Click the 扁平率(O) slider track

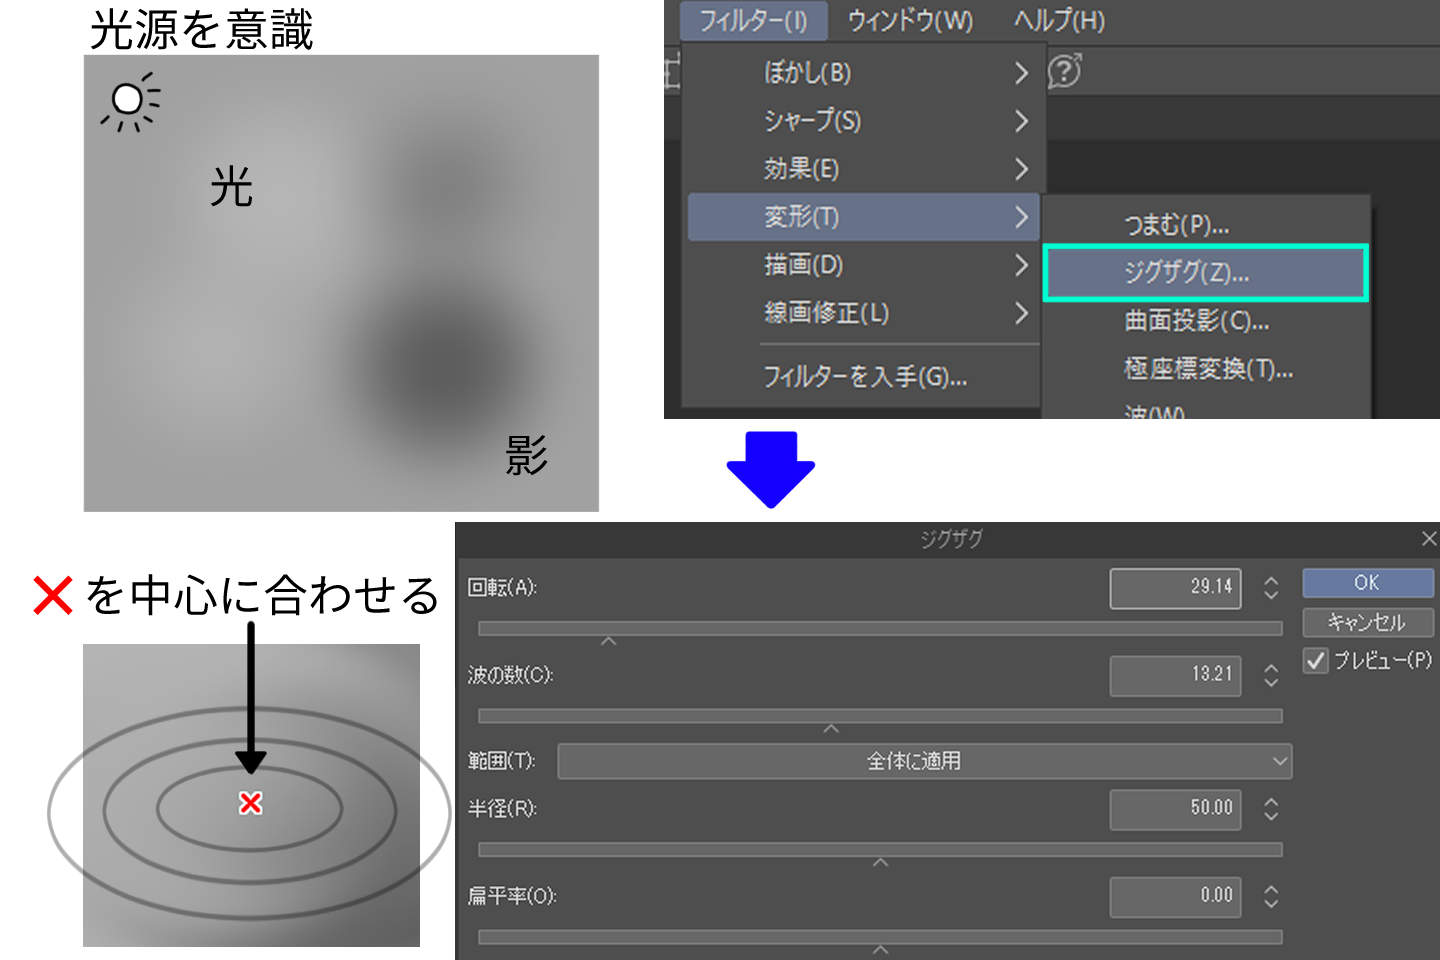click(x=880, y=937)
